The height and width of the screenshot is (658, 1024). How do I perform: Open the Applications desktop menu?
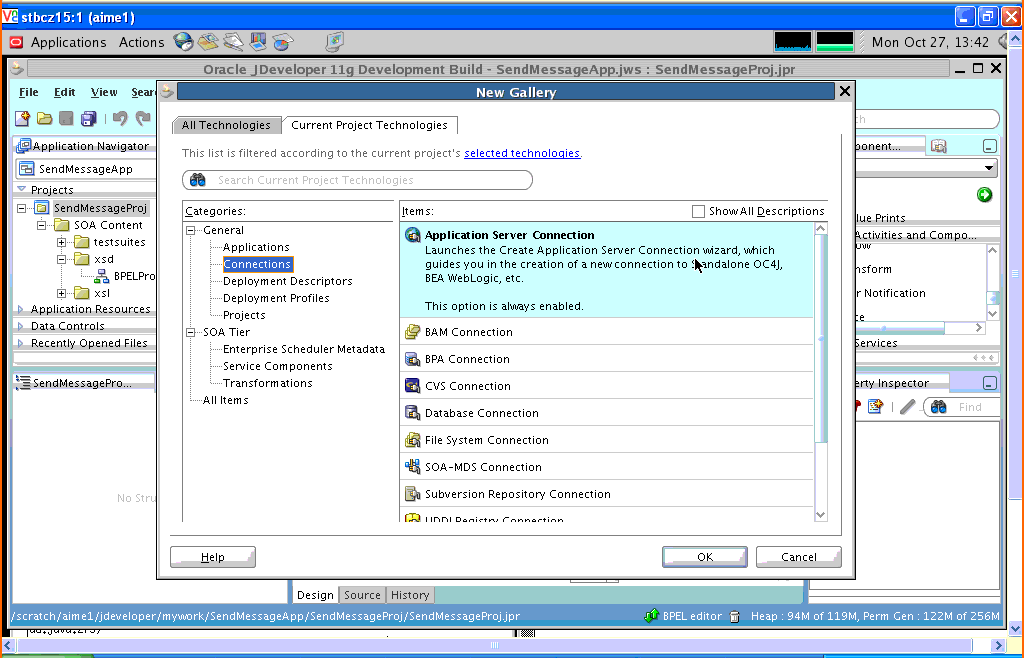(x=69, y=42)
